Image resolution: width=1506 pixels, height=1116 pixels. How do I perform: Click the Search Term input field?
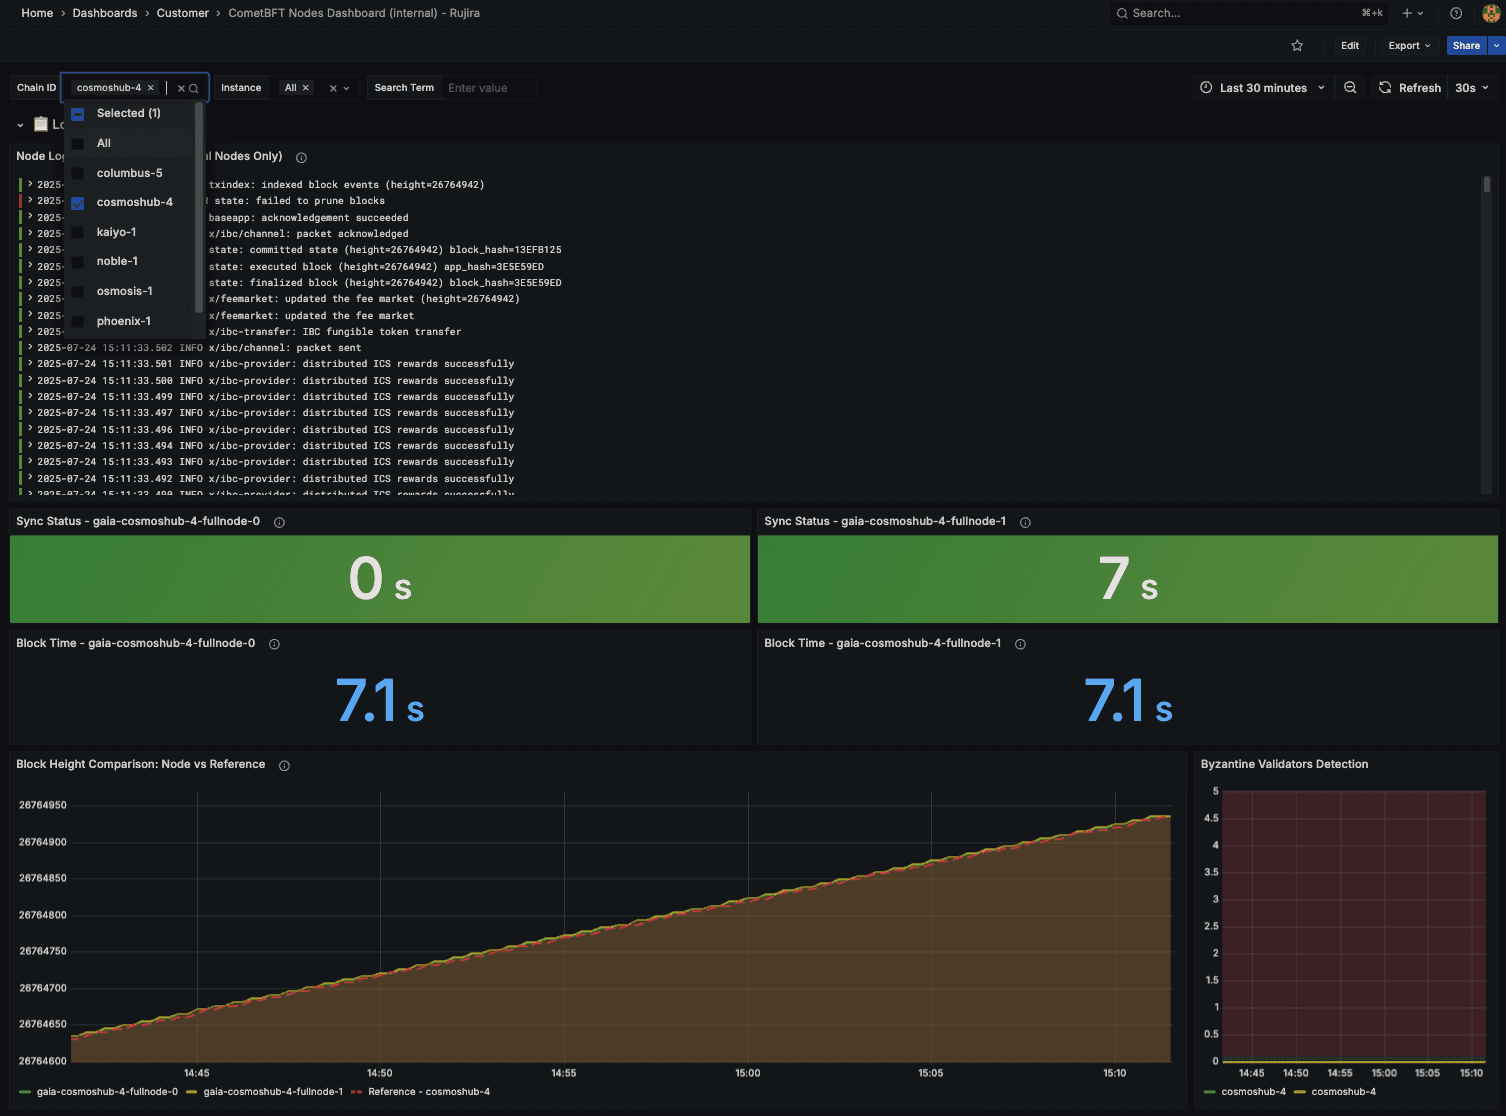point(488,88)
